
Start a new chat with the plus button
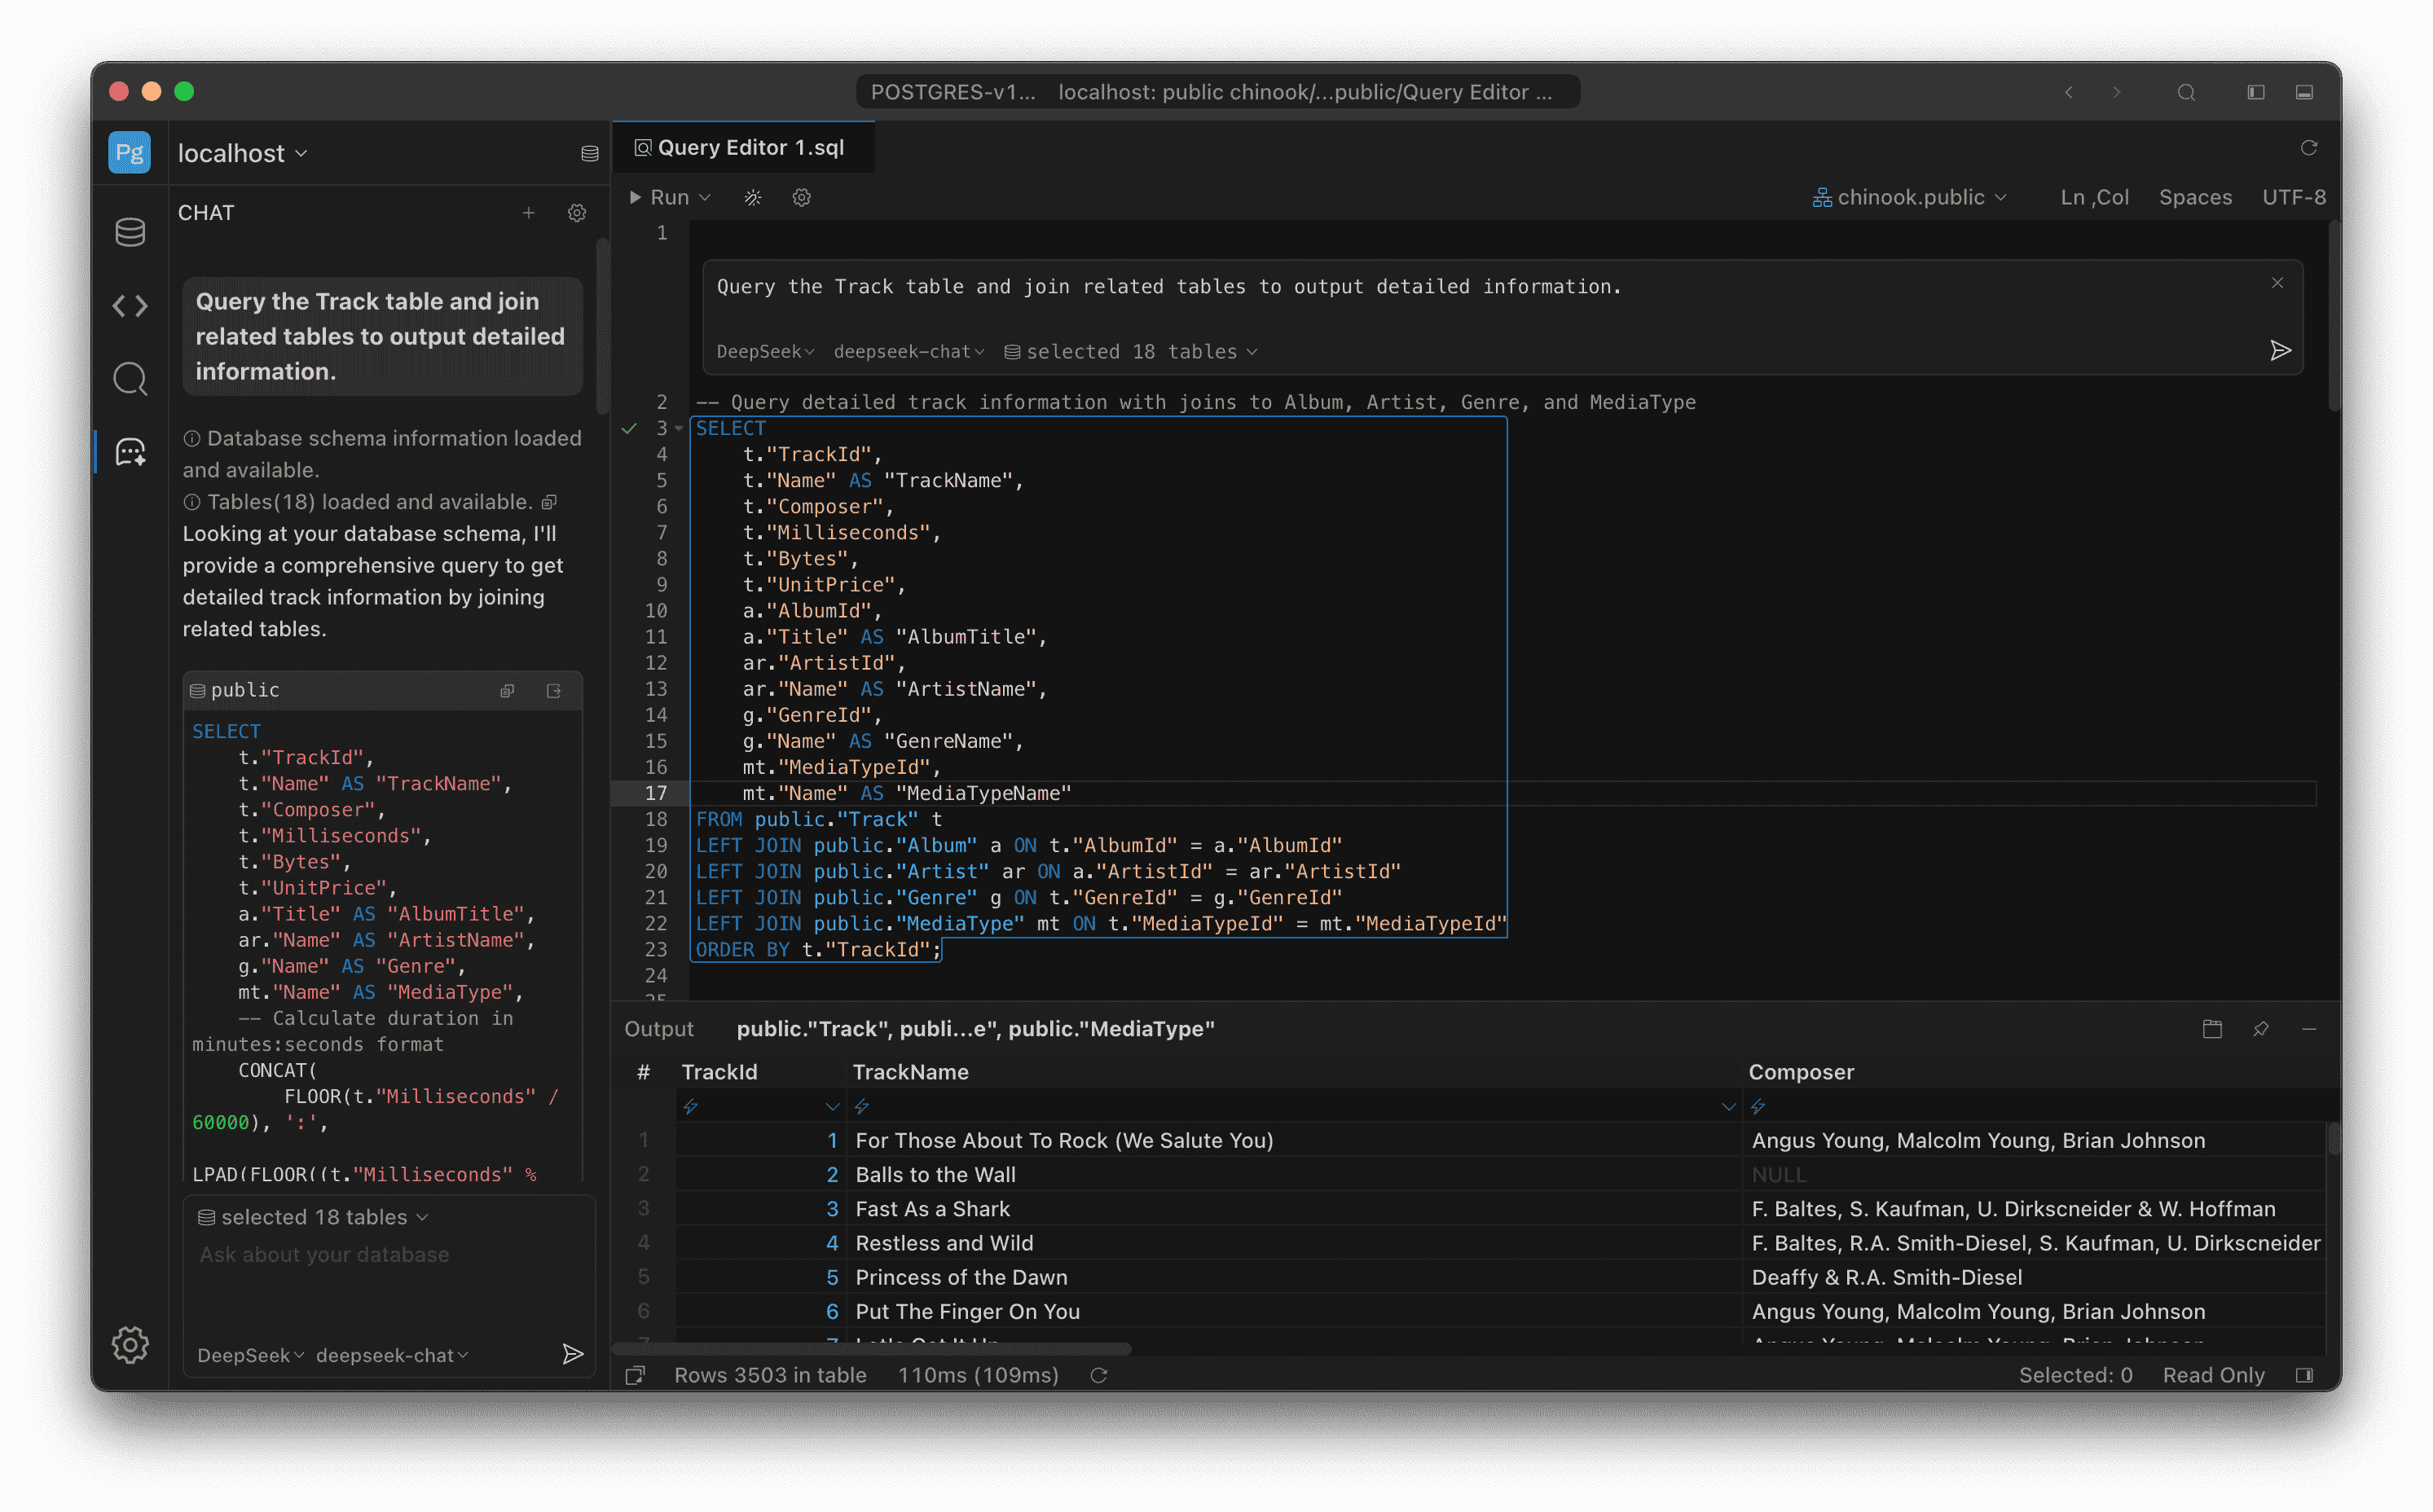pyautogui.click(x=529, y=212)
